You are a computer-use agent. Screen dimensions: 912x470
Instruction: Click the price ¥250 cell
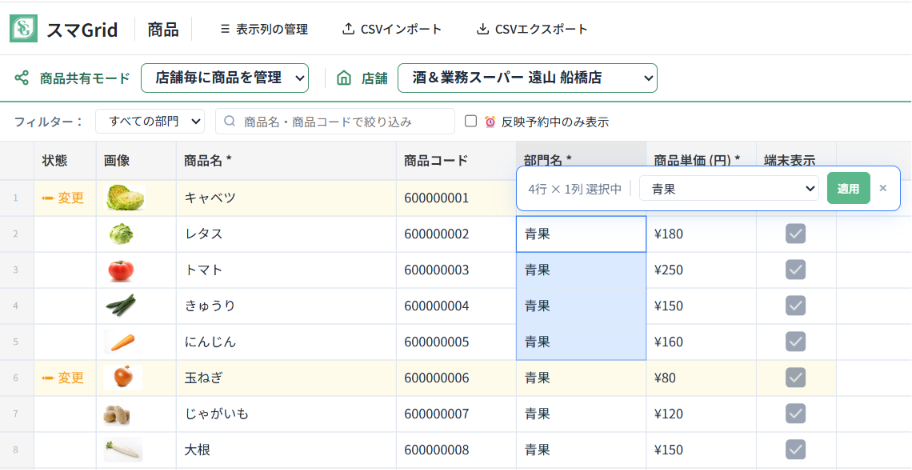coord(701,270)
